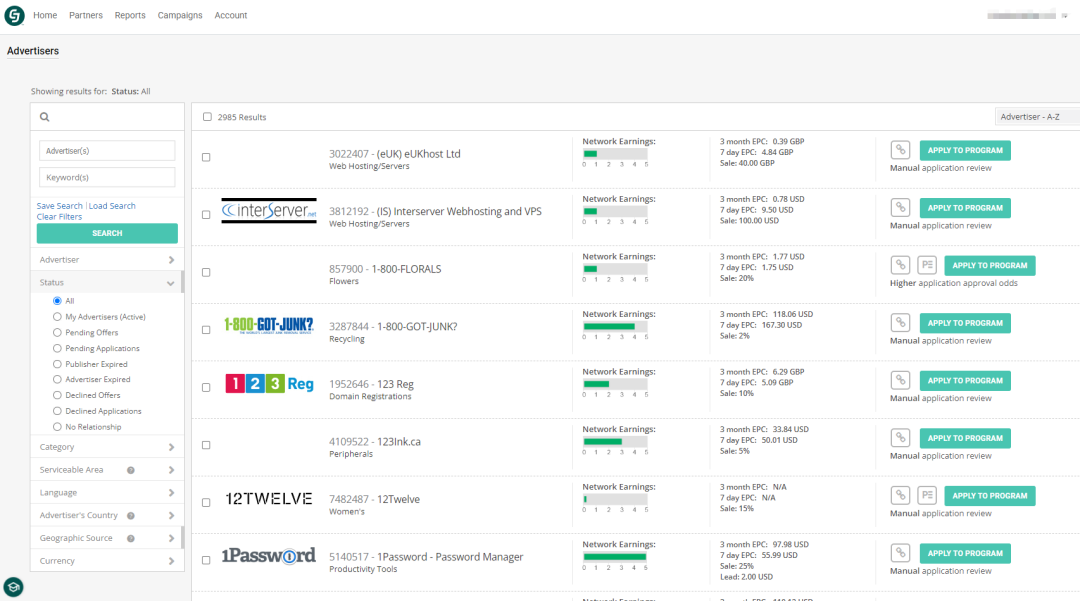The image size is (1080, 601).
Task: Select Publisher Expired status
Action: 57,364
